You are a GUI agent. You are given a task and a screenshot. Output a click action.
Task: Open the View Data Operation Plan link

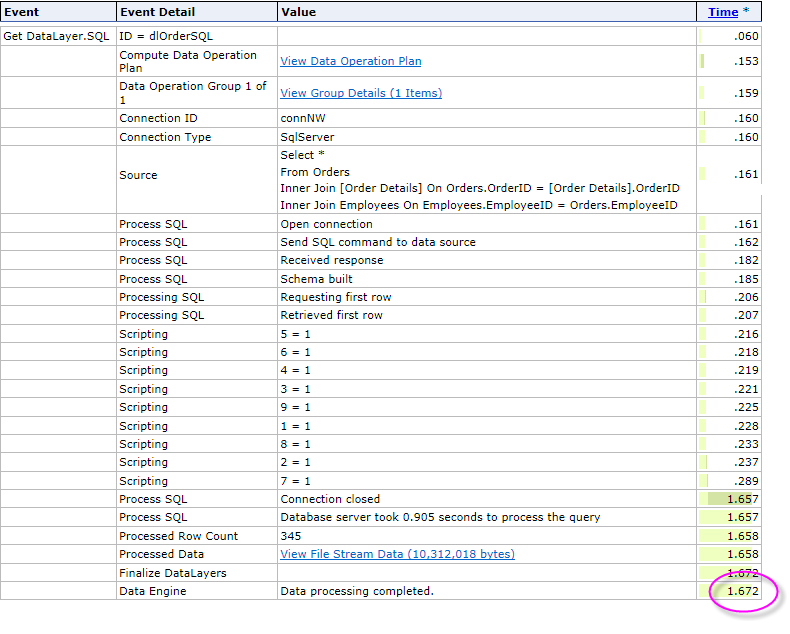point(350,61)
